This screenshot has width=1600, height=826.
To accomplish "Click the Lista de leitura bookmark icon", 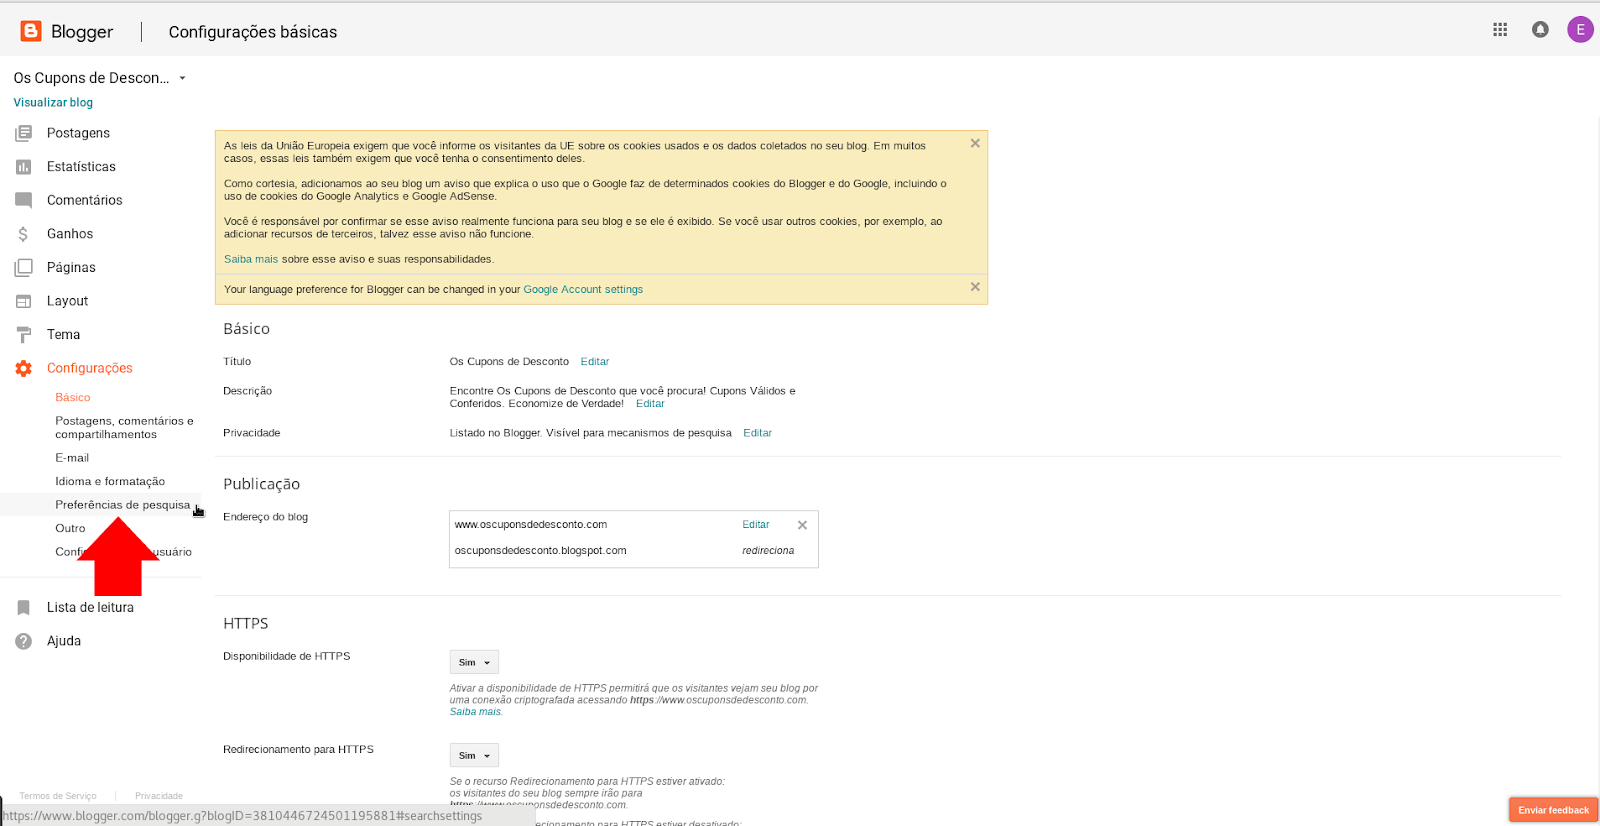I will point(23,607).
